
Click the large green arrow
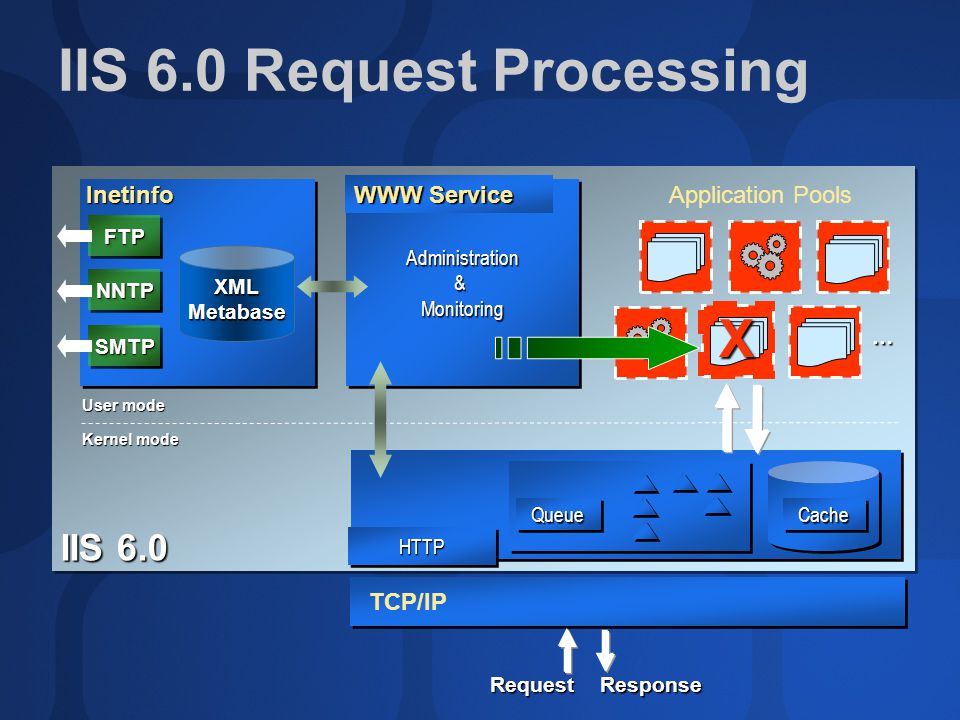(x=612, y=348)
